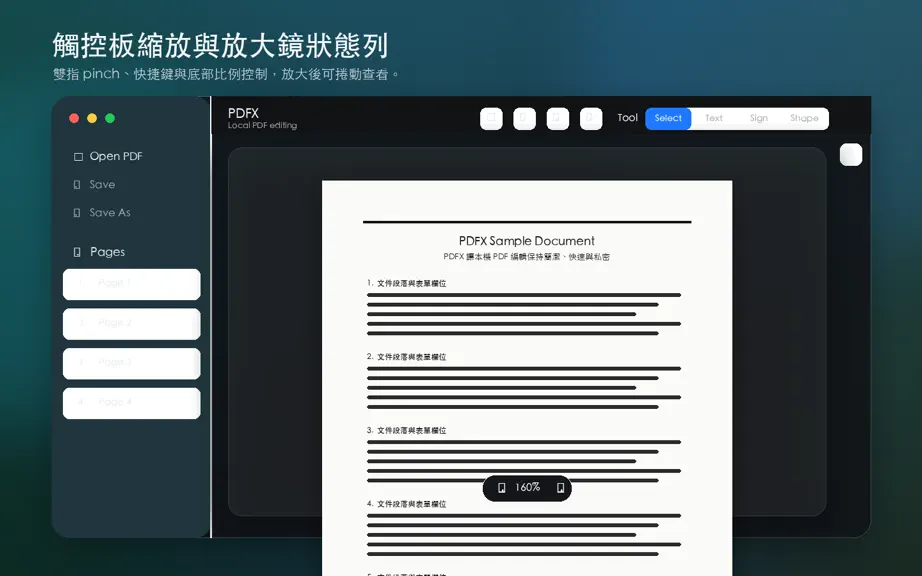Click Save in the sidebar
The width and height of the screenshot is (922, 576).
click(x=94, y=185)
